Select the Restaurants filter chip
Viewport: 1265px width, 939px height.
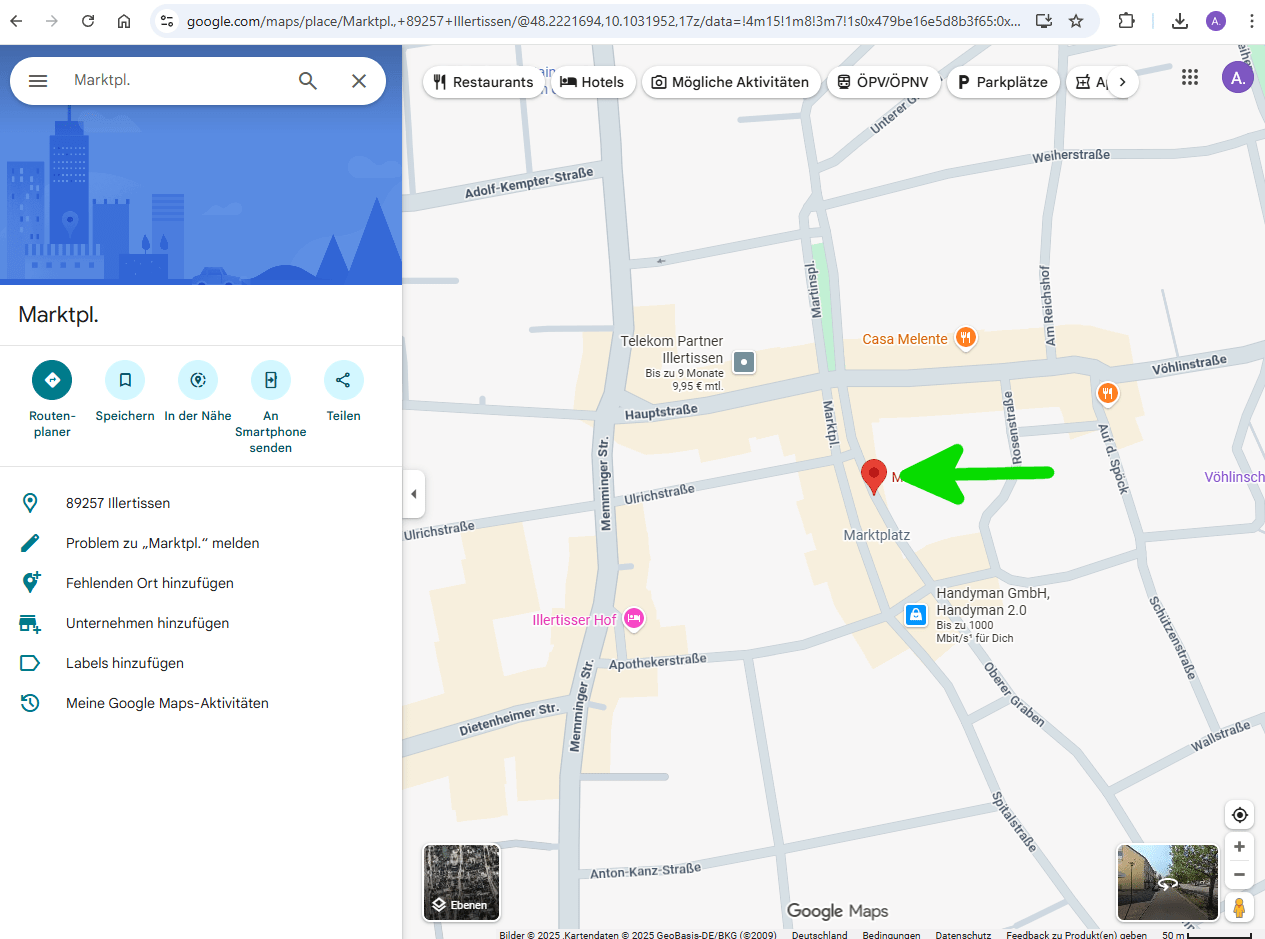click(x=484, y=82)
